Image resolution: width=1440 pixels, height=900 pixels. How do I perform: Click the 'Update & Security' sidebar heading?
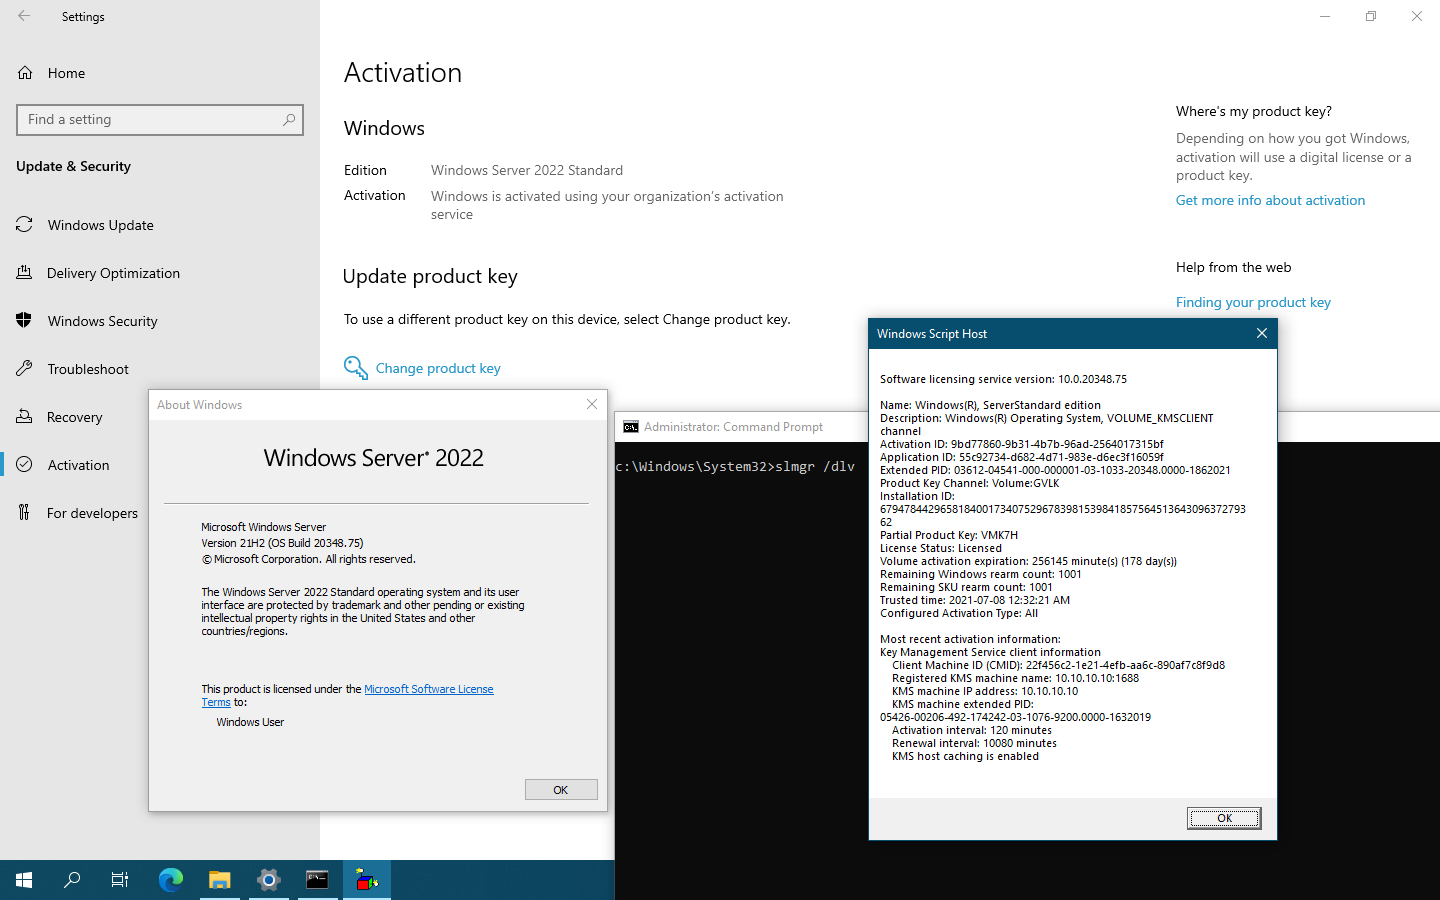(73, 166)
